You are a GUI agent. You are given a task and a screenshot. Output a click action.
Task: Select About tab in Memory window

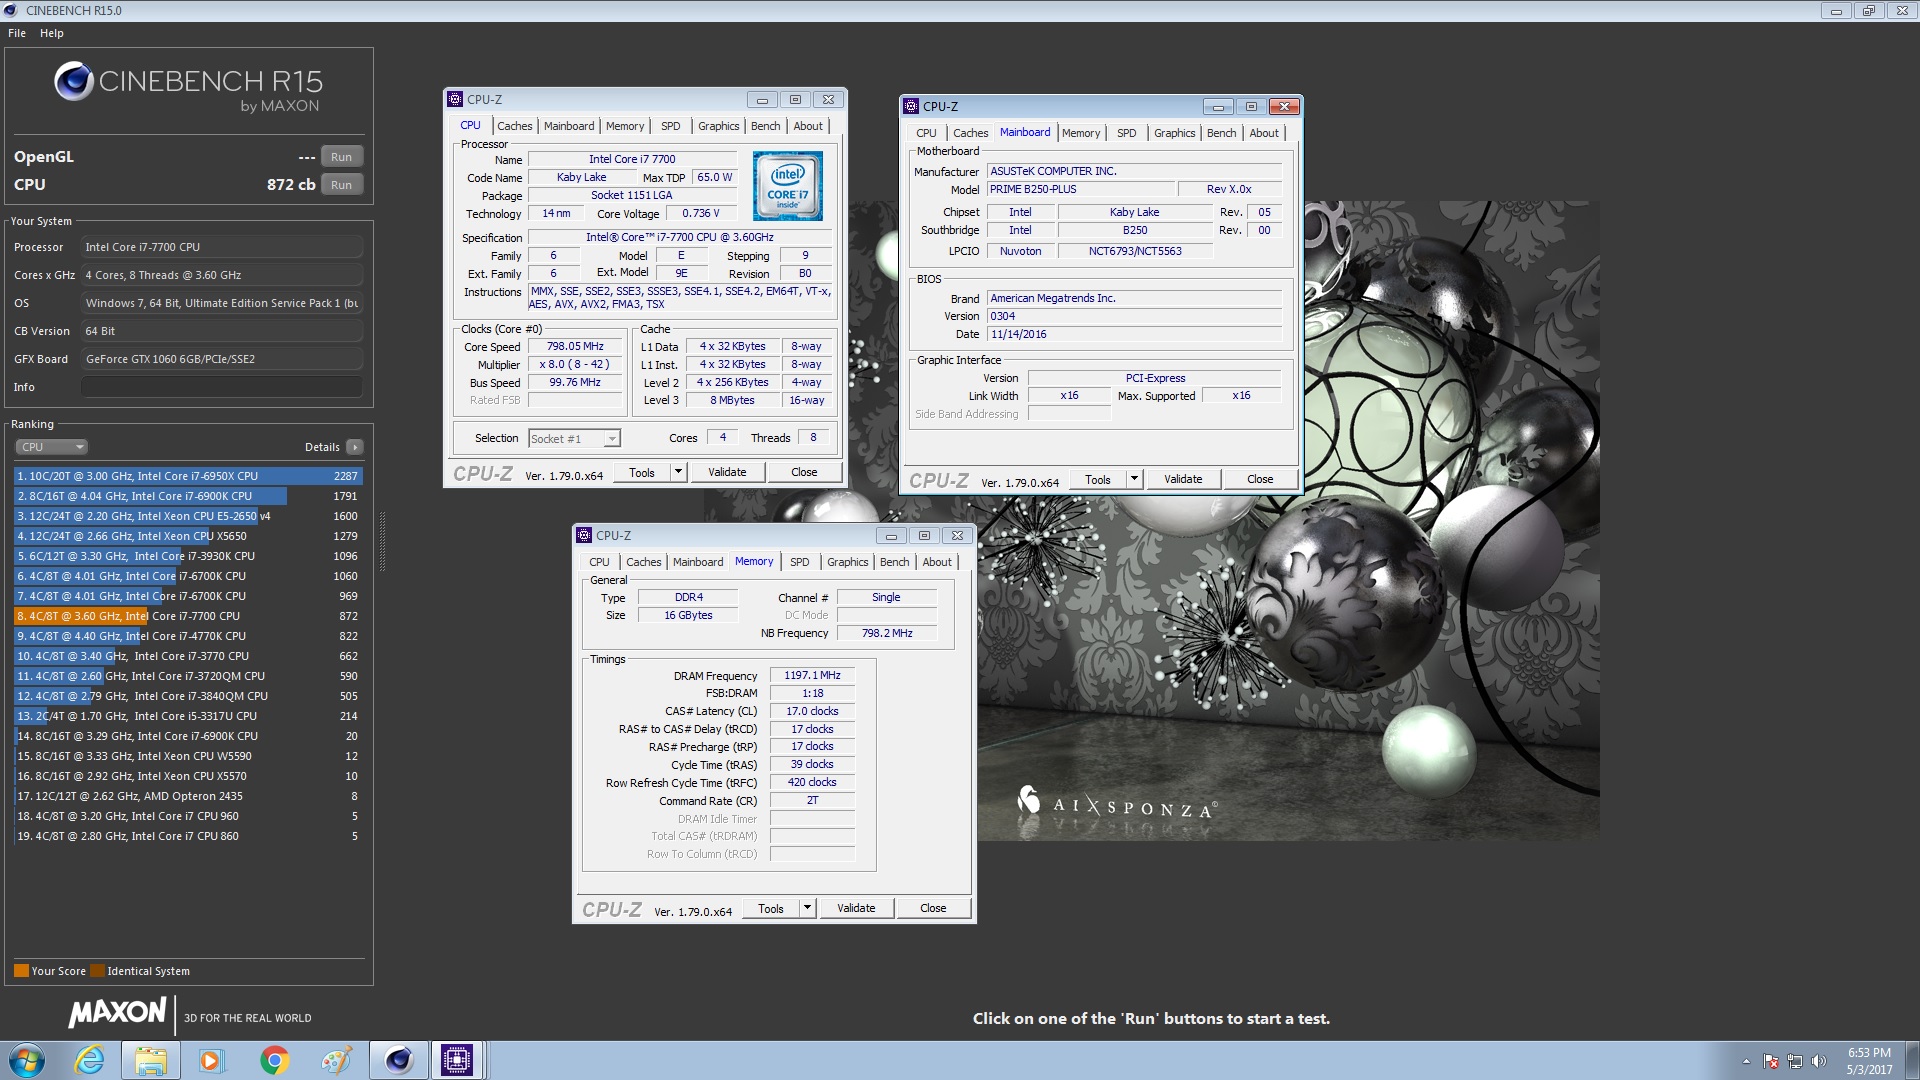coord(937,562)
